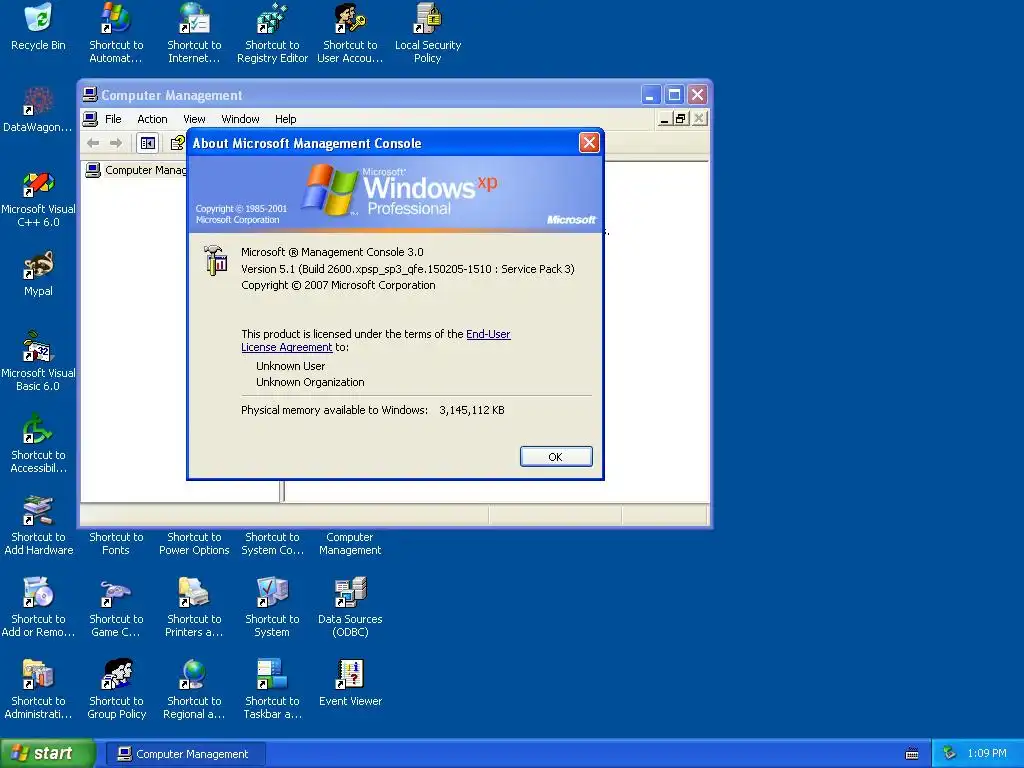
Task: Click the MMC system menu icon beside File
Action: point(90,119)
